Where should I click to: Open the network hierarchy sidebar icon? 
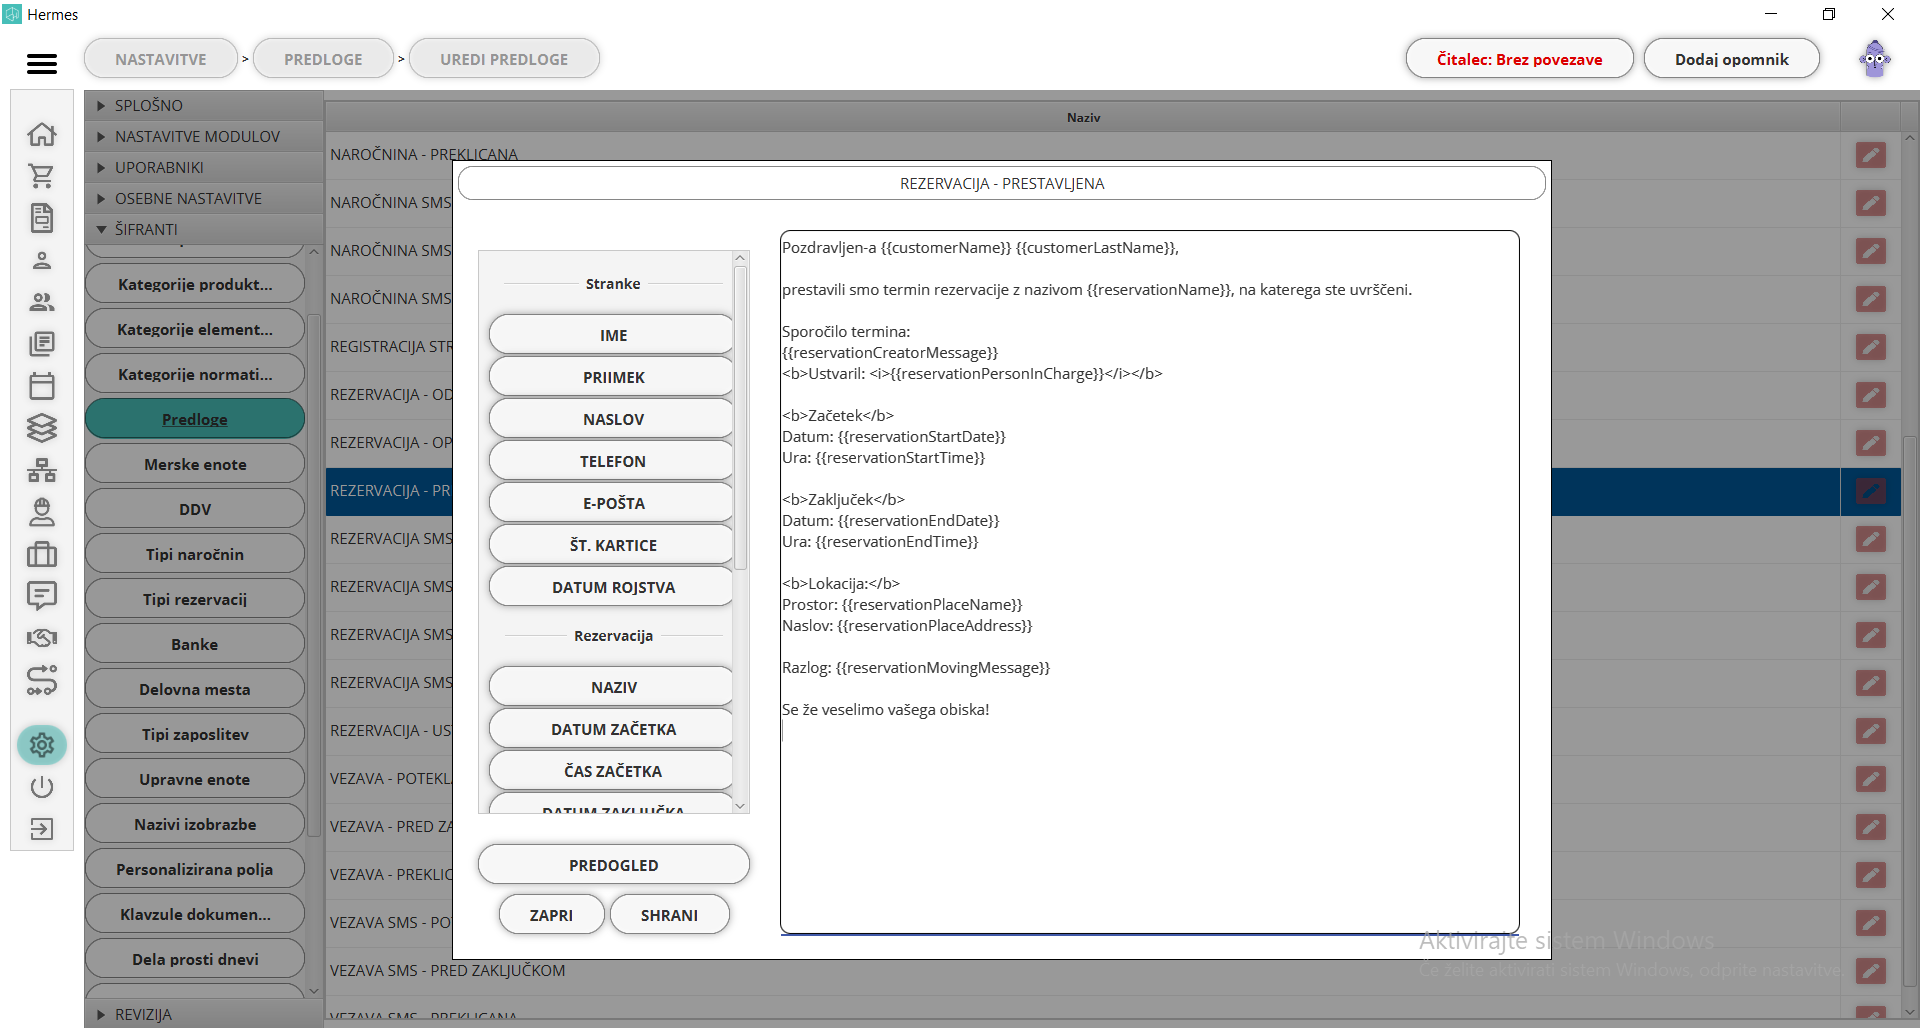[42, 470]
